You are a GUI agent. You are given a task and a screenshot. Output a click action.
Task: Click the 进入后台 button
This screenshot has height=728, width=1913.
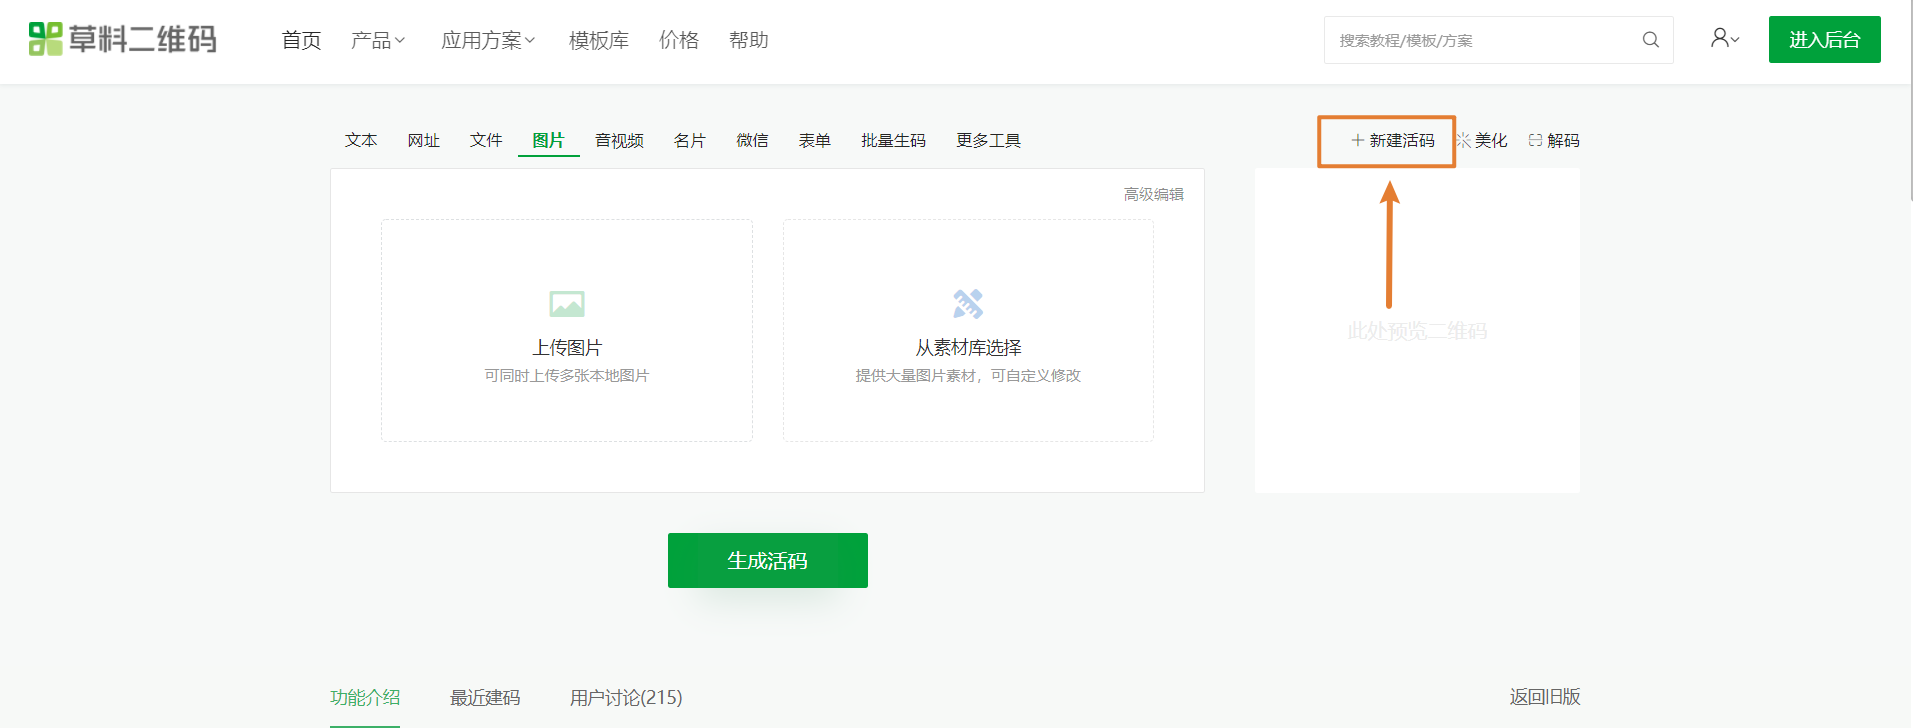pyautogui.click(x=1824, y=40)
